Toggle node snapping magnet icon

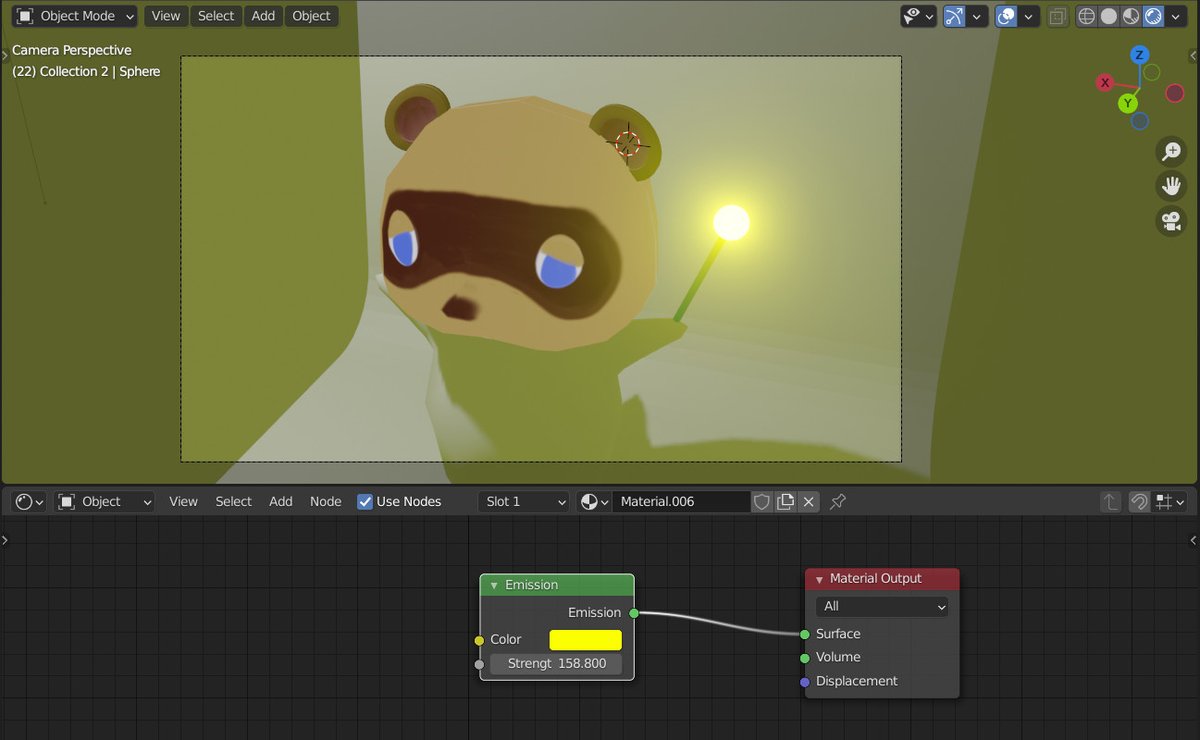[x=1139, y=501]
